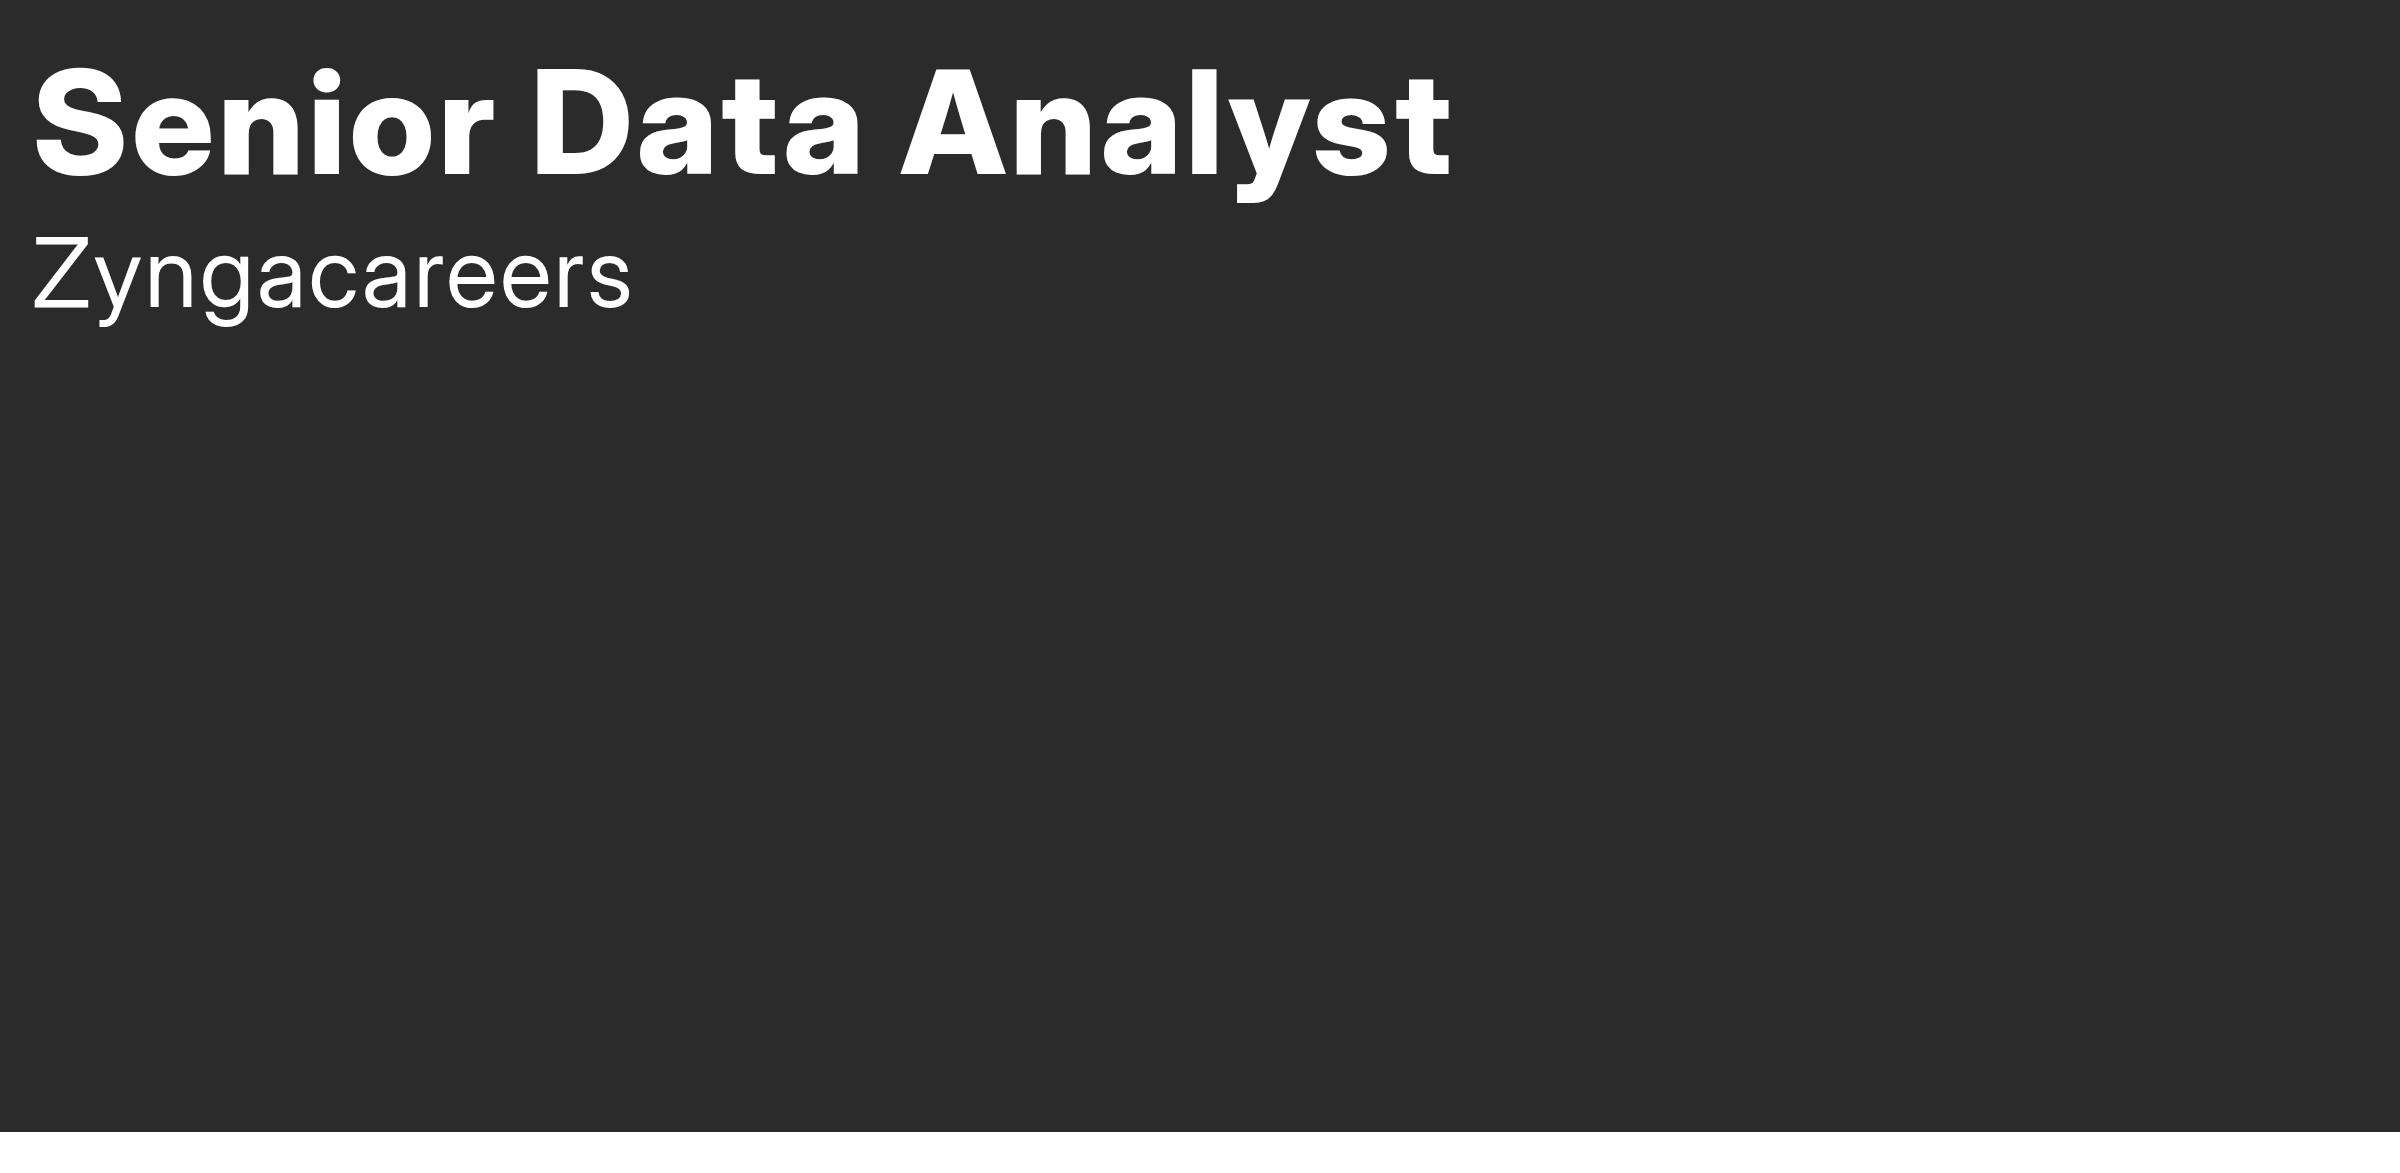
Task: Click the space between Senior and Data
Action: (x=515, y=124)
